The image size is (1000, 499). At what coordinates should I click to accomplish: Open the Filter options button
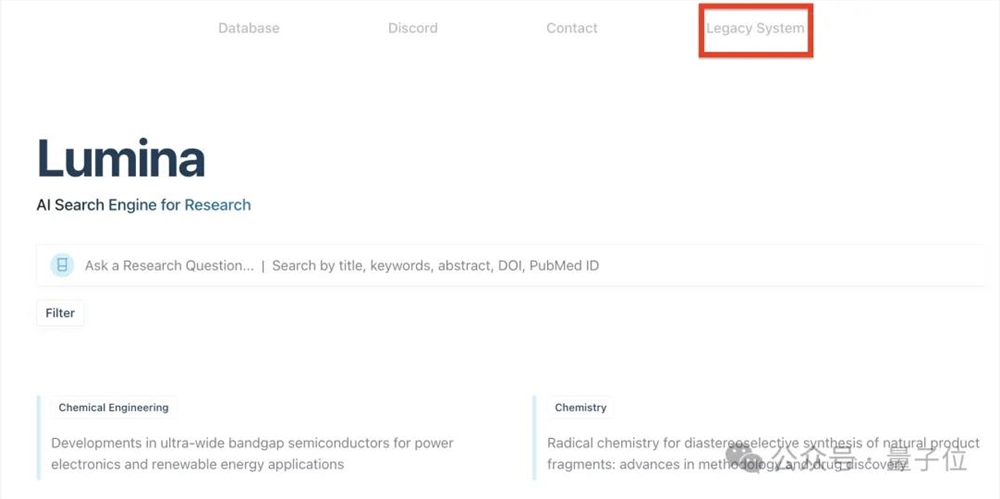point(60,313)
